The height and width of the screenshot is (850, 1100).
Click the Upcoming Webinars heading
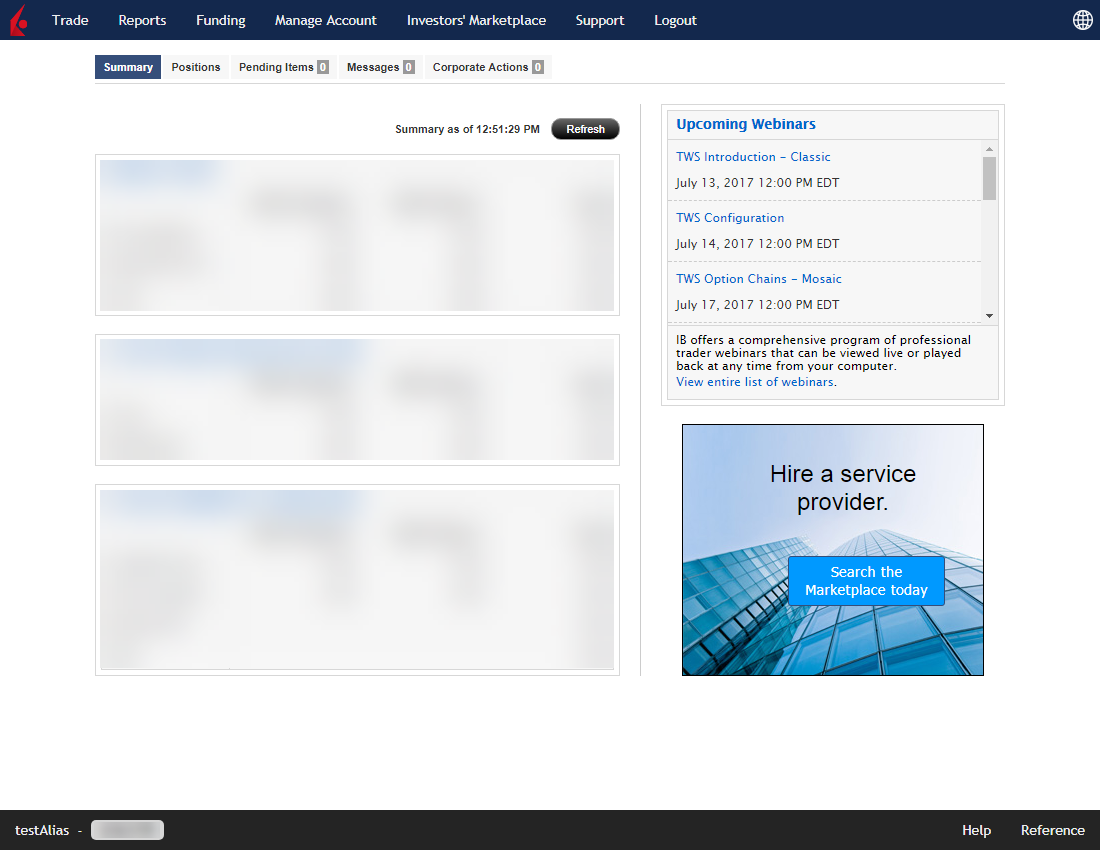(746, 124)
